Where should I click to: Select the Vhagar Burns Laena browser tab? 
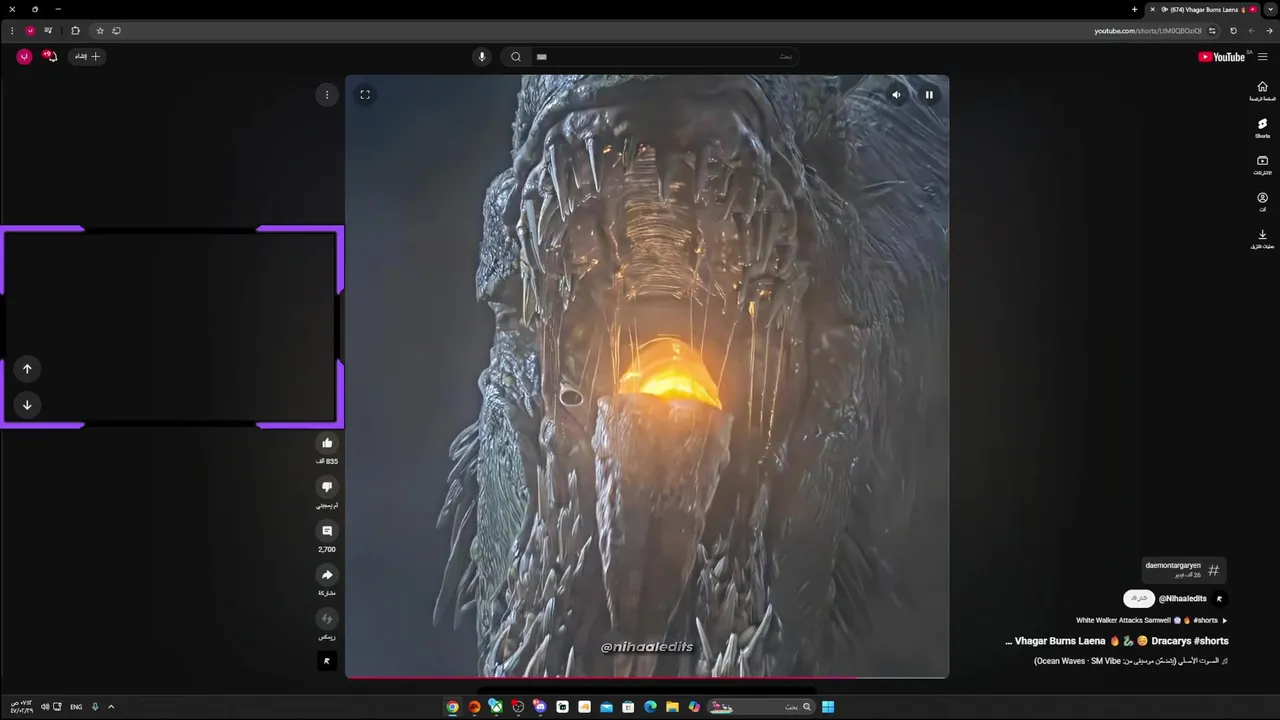(1205, 9)
